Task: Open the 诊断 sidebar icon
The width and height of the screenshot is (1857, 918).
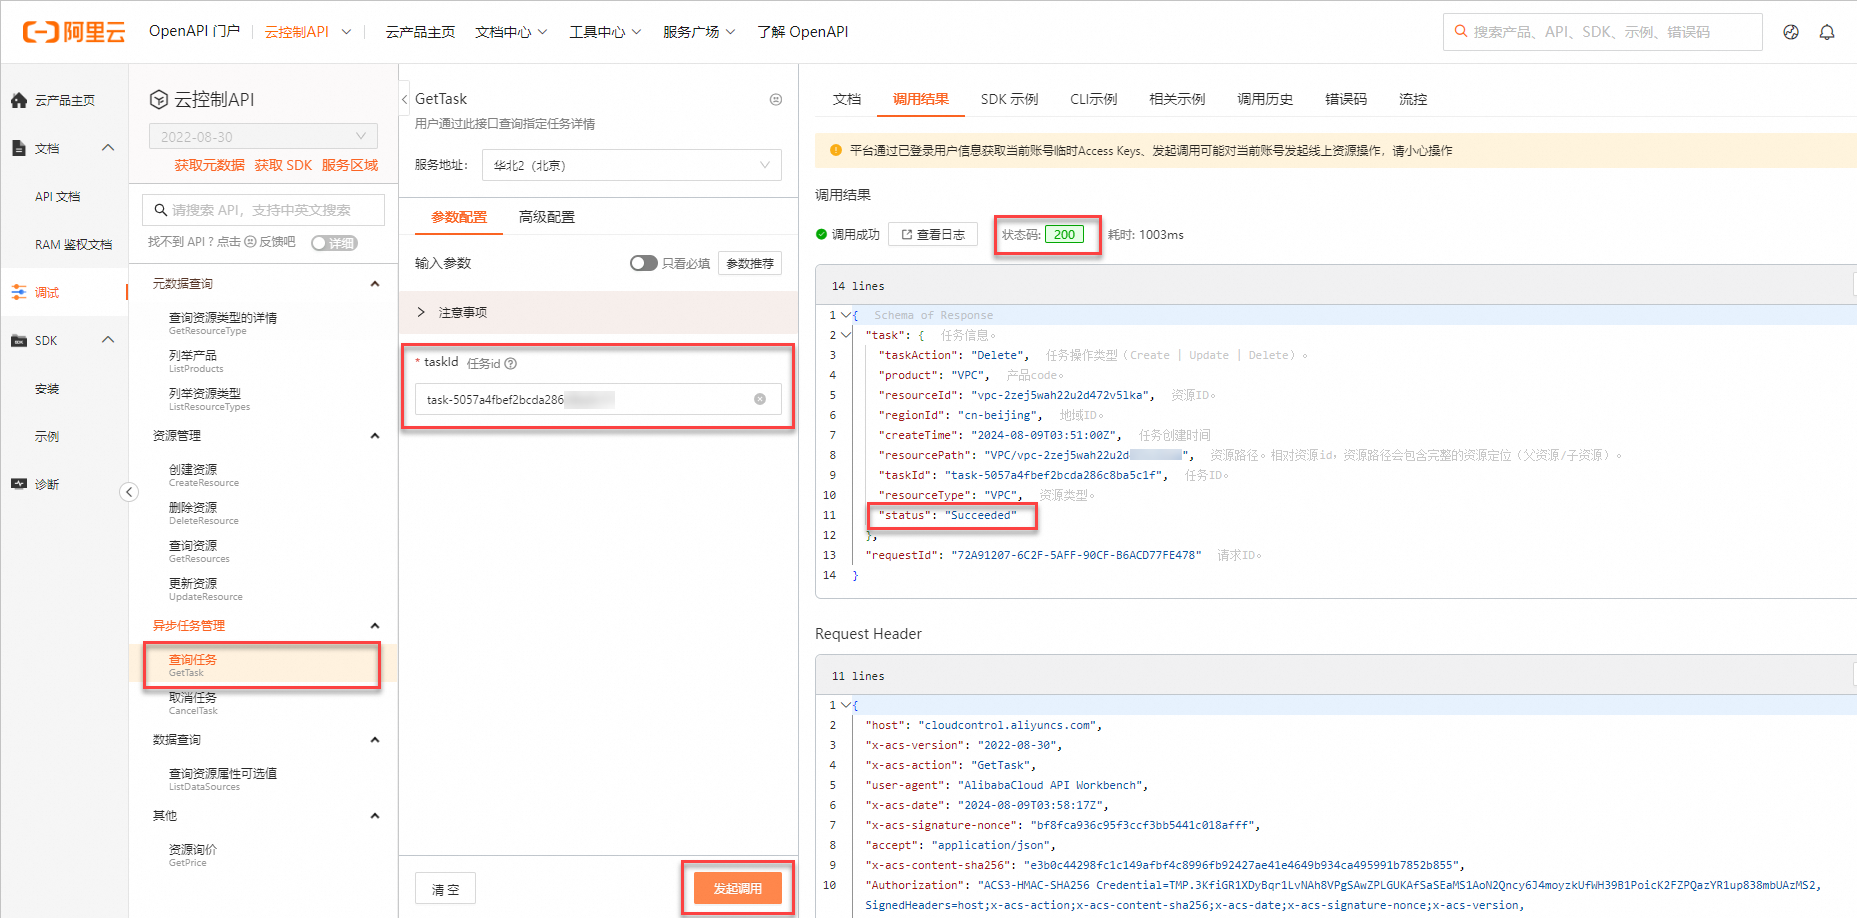Action: click(x=45, y=483)
